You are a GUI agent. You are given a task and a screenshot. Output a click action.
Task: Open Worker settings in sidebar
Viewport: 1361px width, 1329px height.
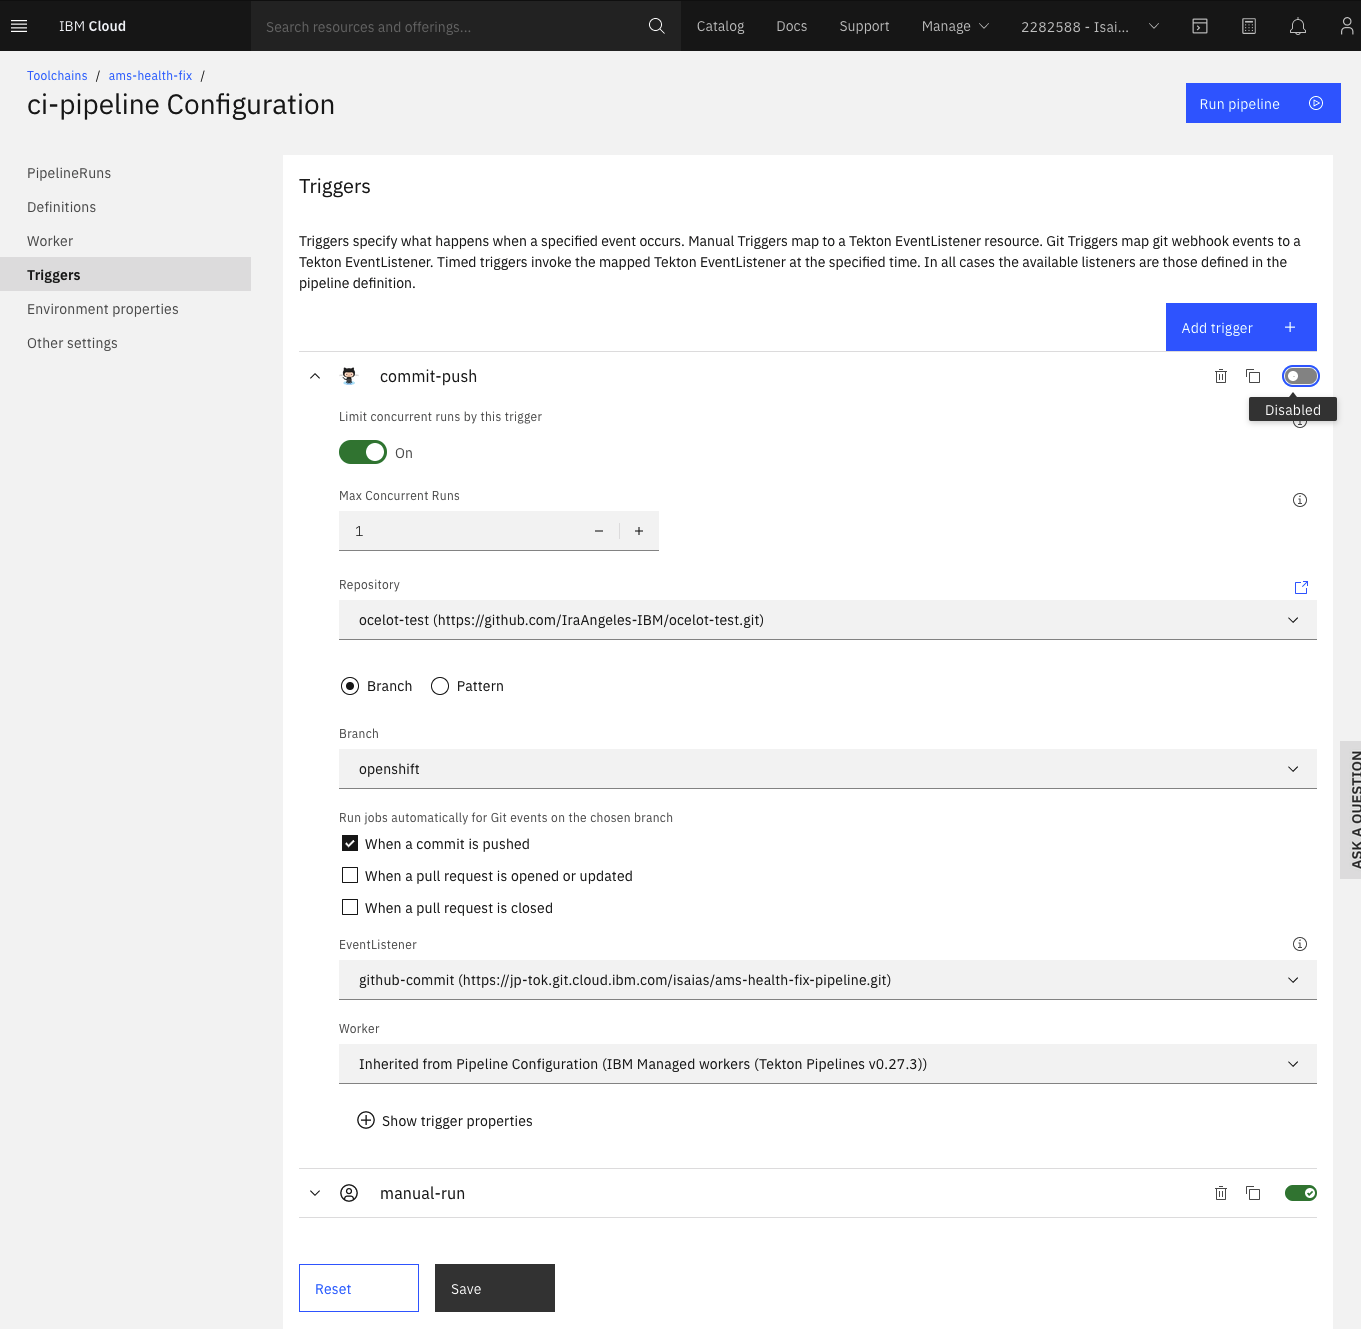pyautogui.click(x=50, y=241)
